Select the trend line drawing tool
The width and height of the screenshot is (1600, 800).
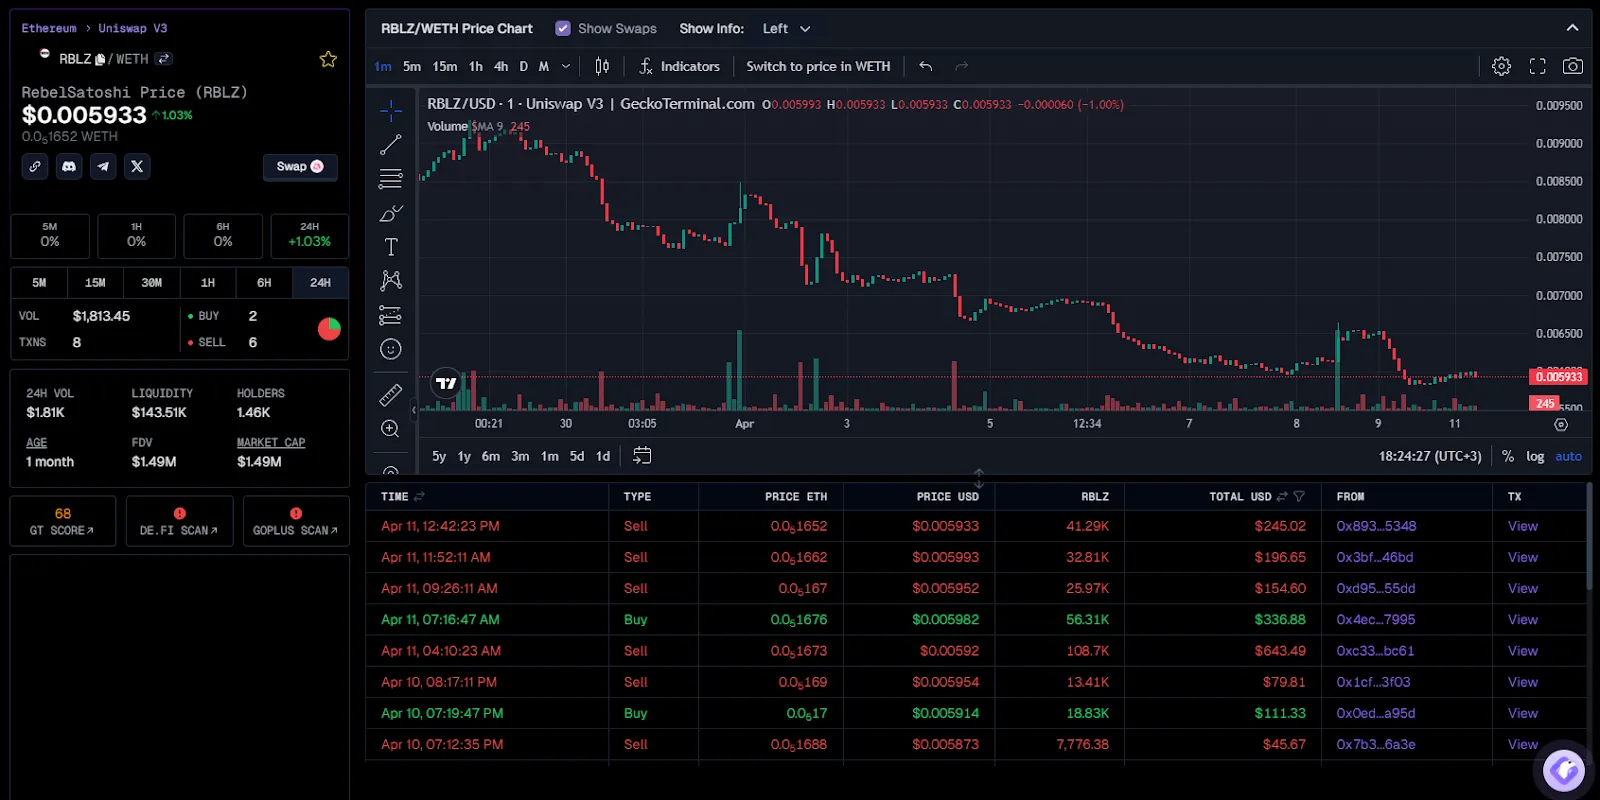[x=390, y=145]
